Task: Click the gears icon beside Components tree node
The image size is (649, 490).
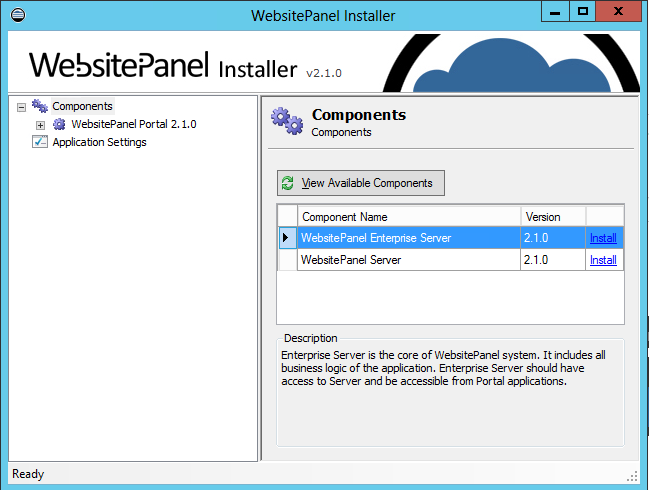Action: point(40,106)
